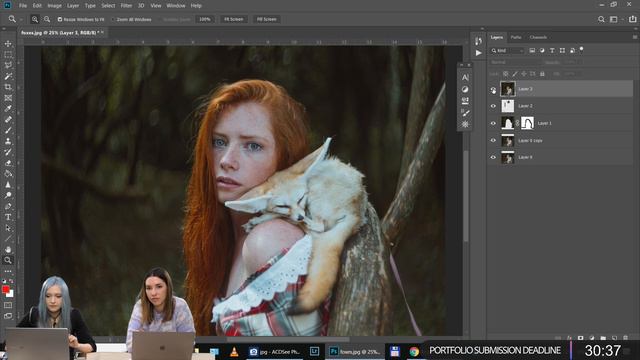
Task: Click the Fit Screen button
Action: click(233, 19)
